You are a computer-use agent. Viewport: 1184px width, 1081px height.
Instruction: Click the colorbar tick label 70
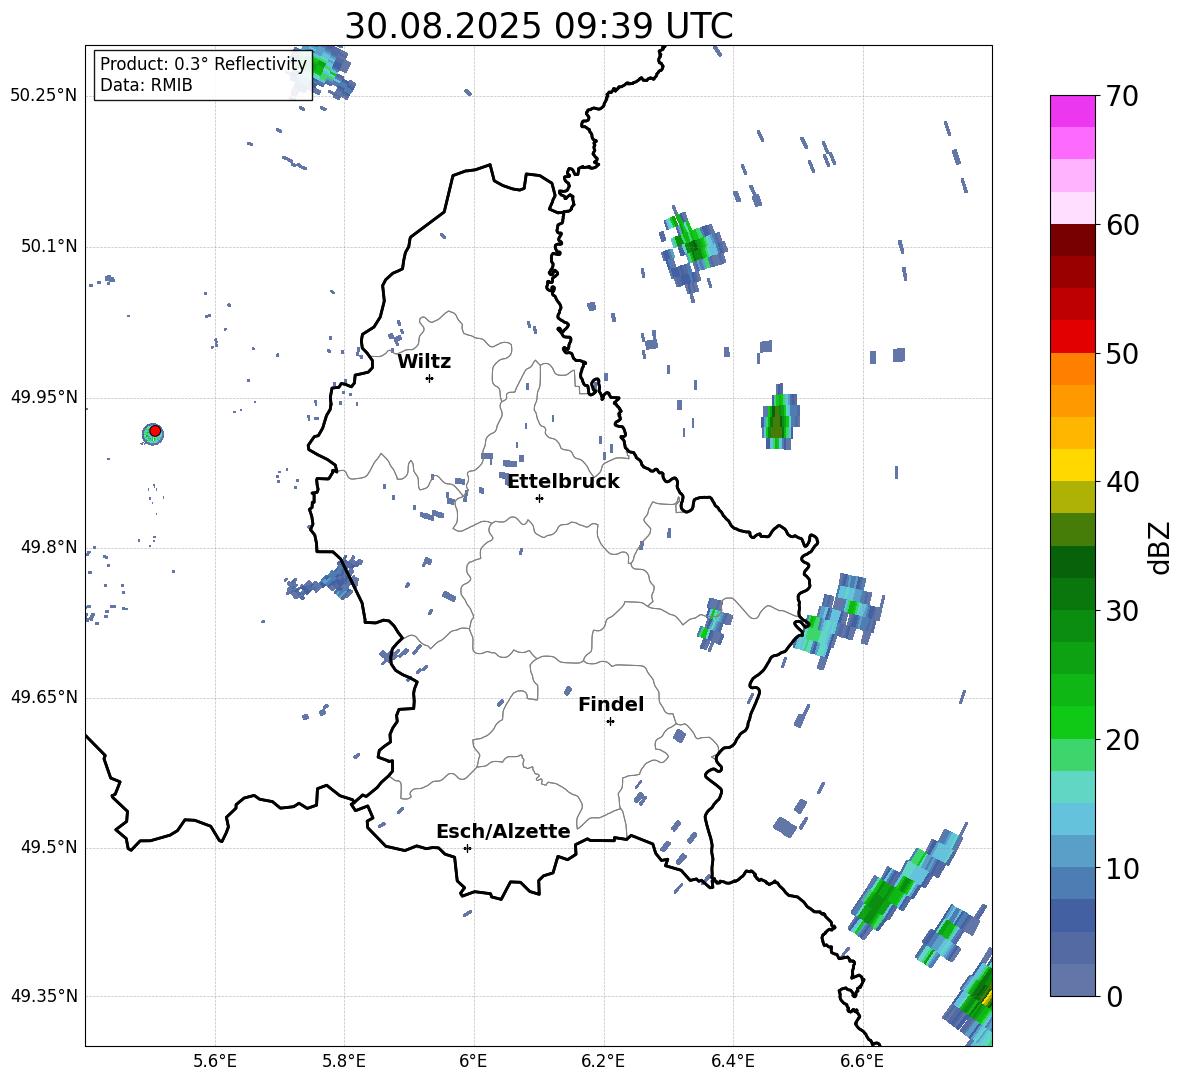click(x=1123, y=96)
